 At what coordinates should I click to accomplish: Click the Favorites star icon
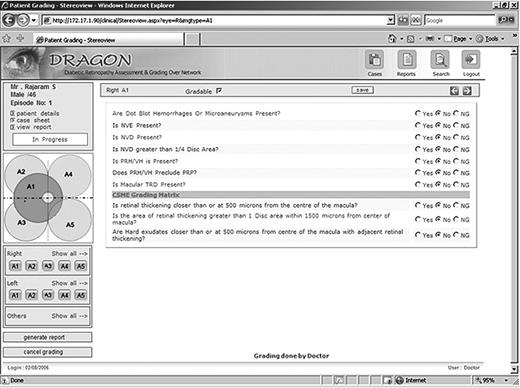[x=7, y=39]
